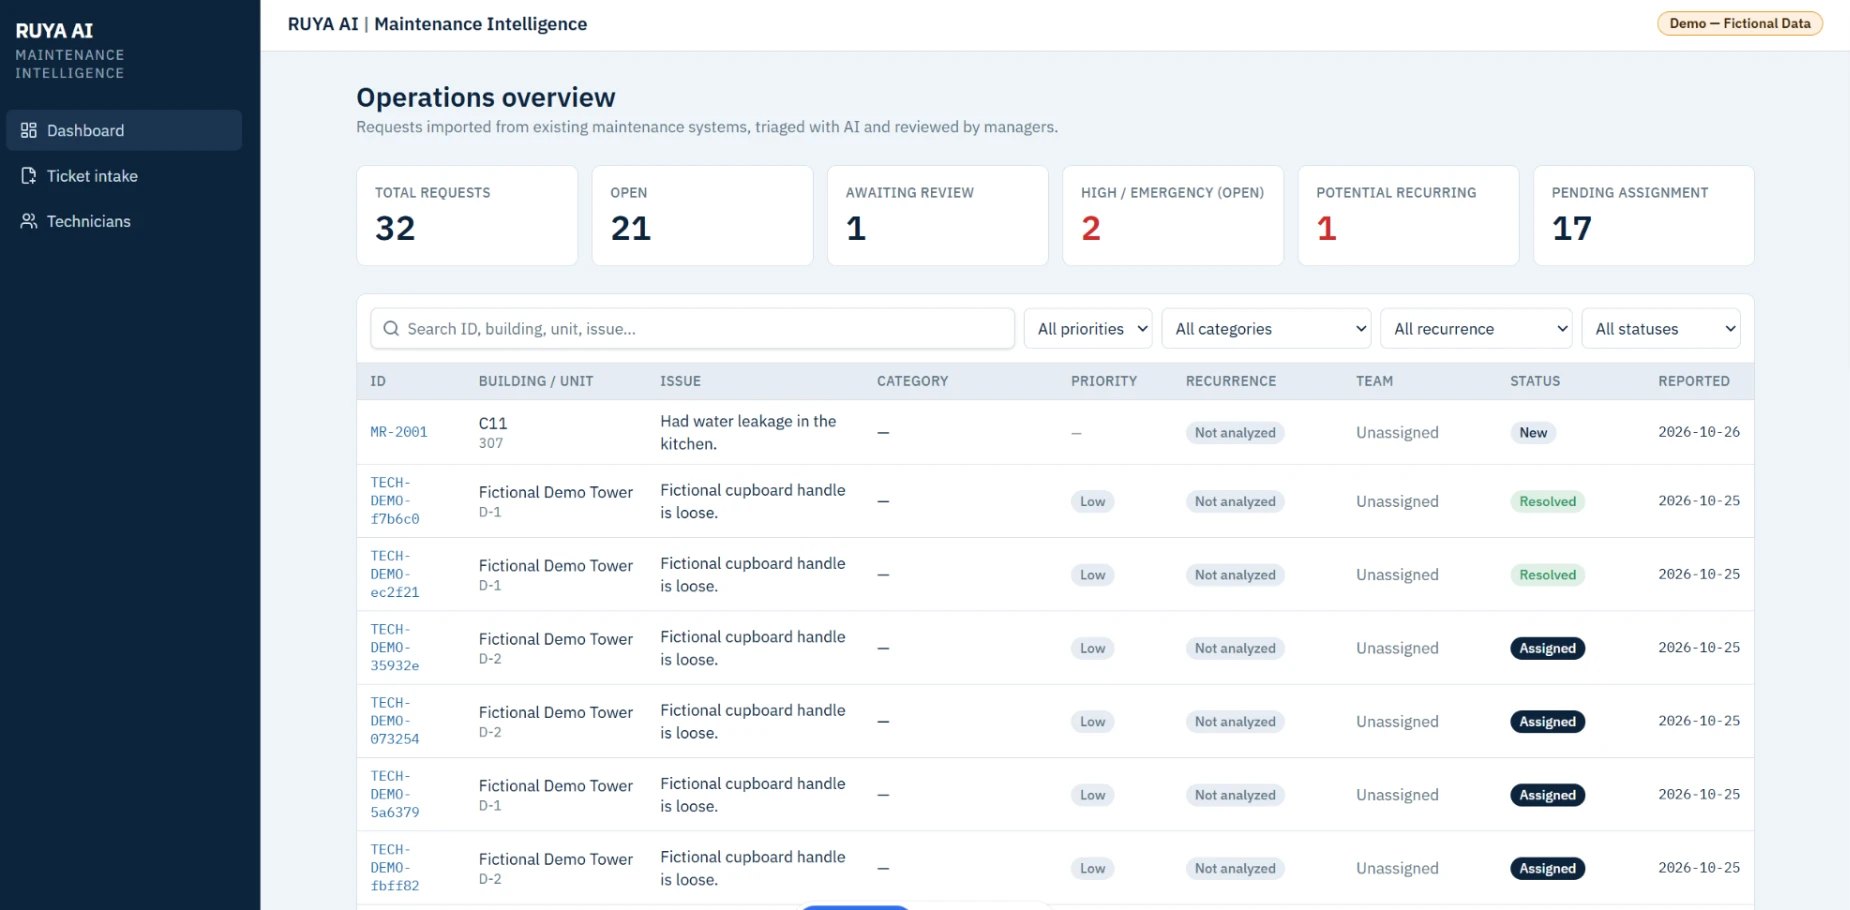Open the All recurrence dropdown
Viewport: 1850px width, 910px height.
pyautogui.click(x=1476, y=329)
